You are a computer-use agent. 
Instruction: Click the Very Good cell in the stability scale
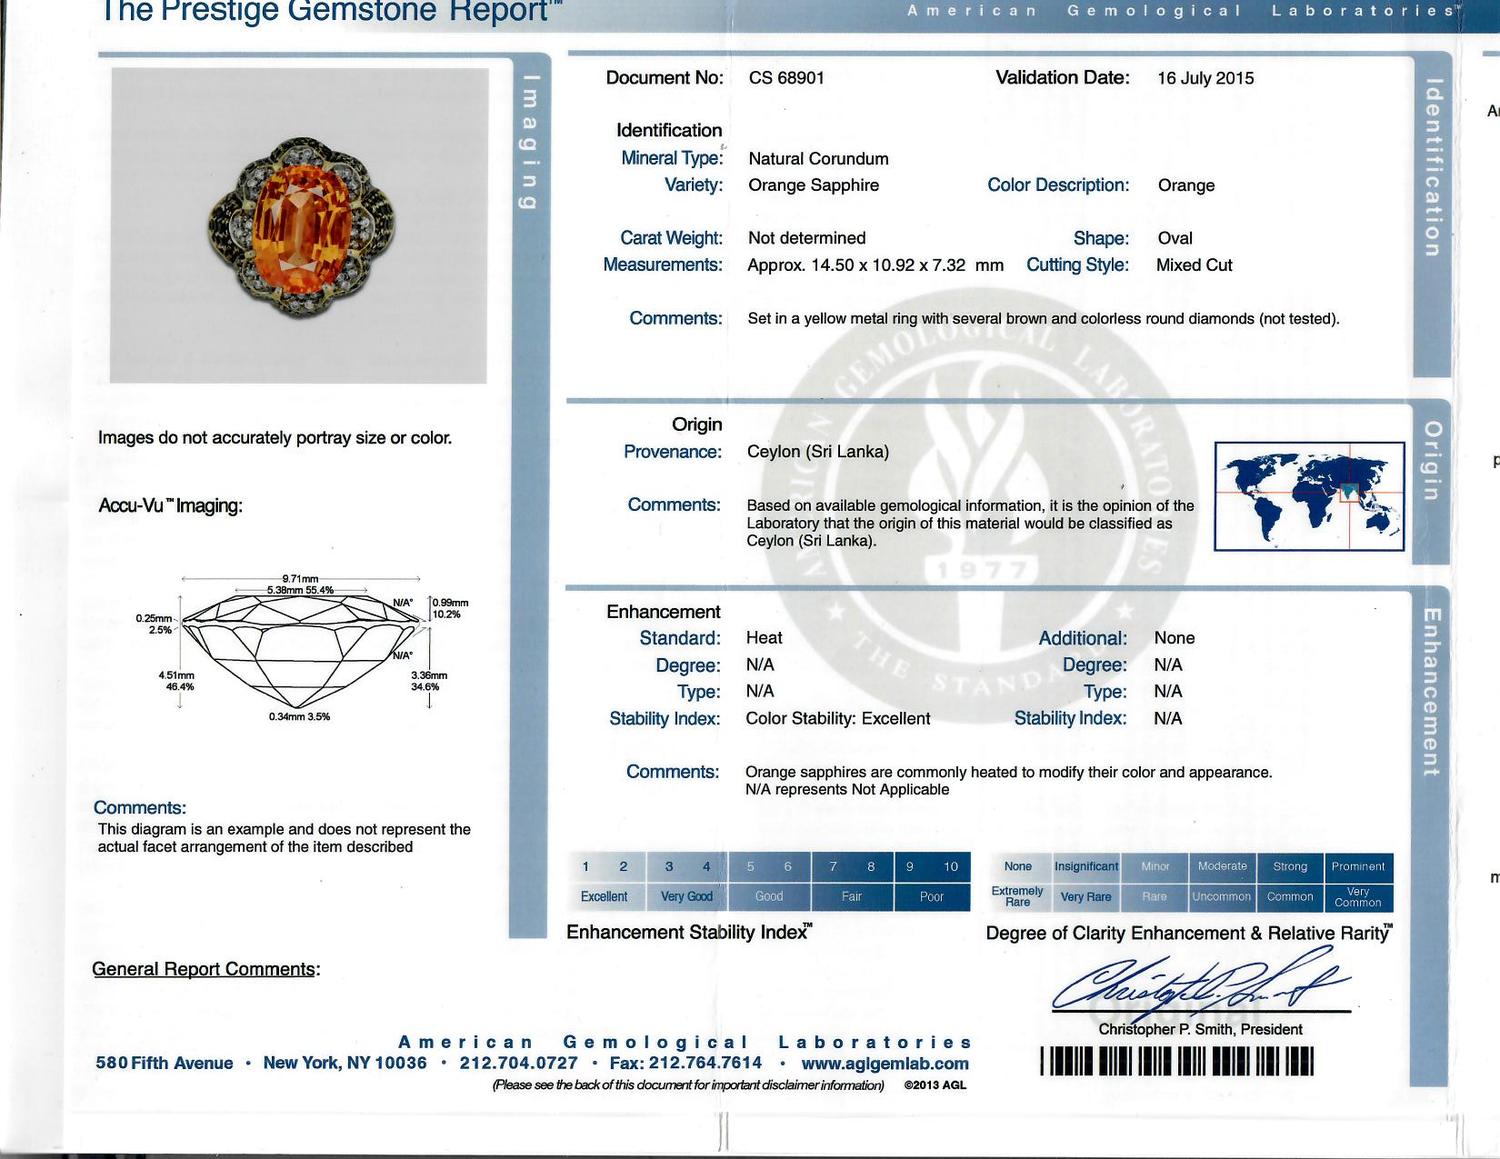click(x=686, y=897)
